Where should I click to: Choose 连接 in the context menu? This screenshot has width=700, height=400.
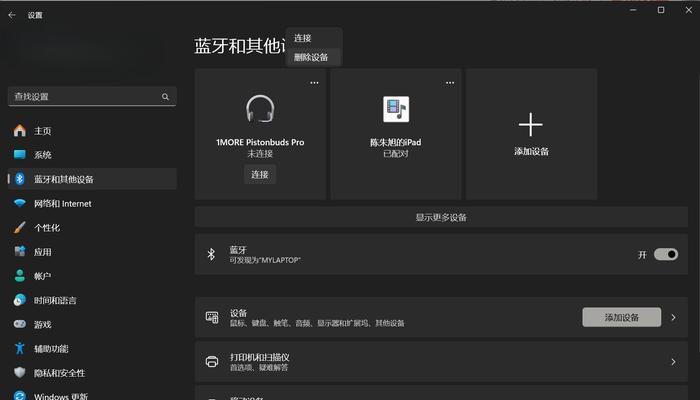[314, 38]
